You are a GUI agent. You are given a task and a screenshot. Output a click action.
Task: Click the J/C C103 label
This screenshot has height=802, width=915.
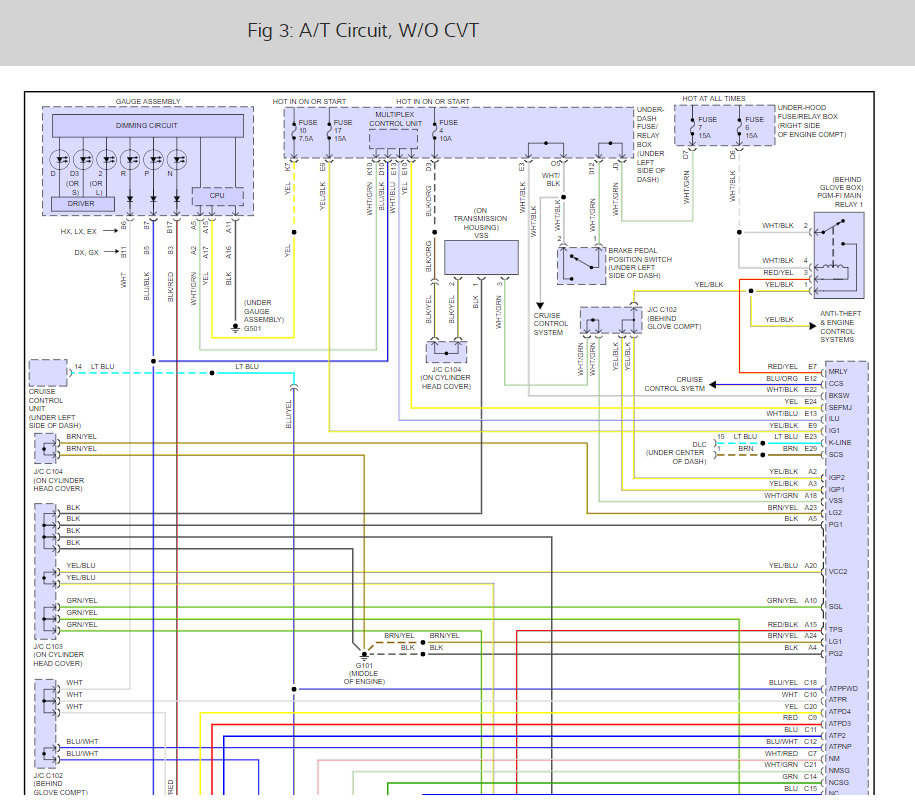[58, 655]
